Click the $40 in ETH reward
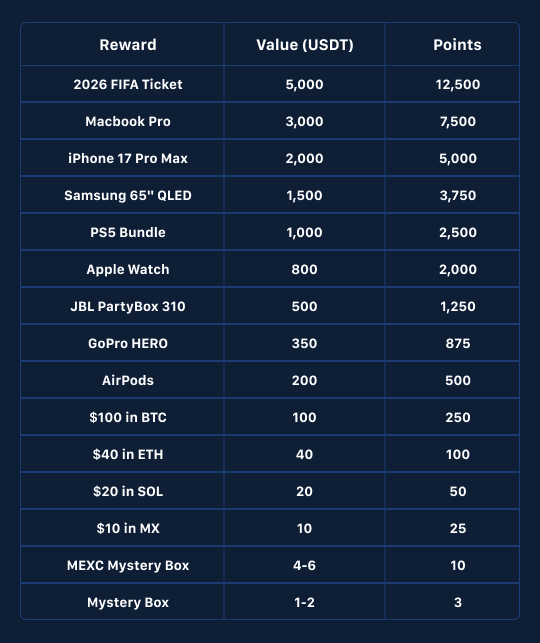This screenshot has width=540, height=643. [x=128, y=454]
